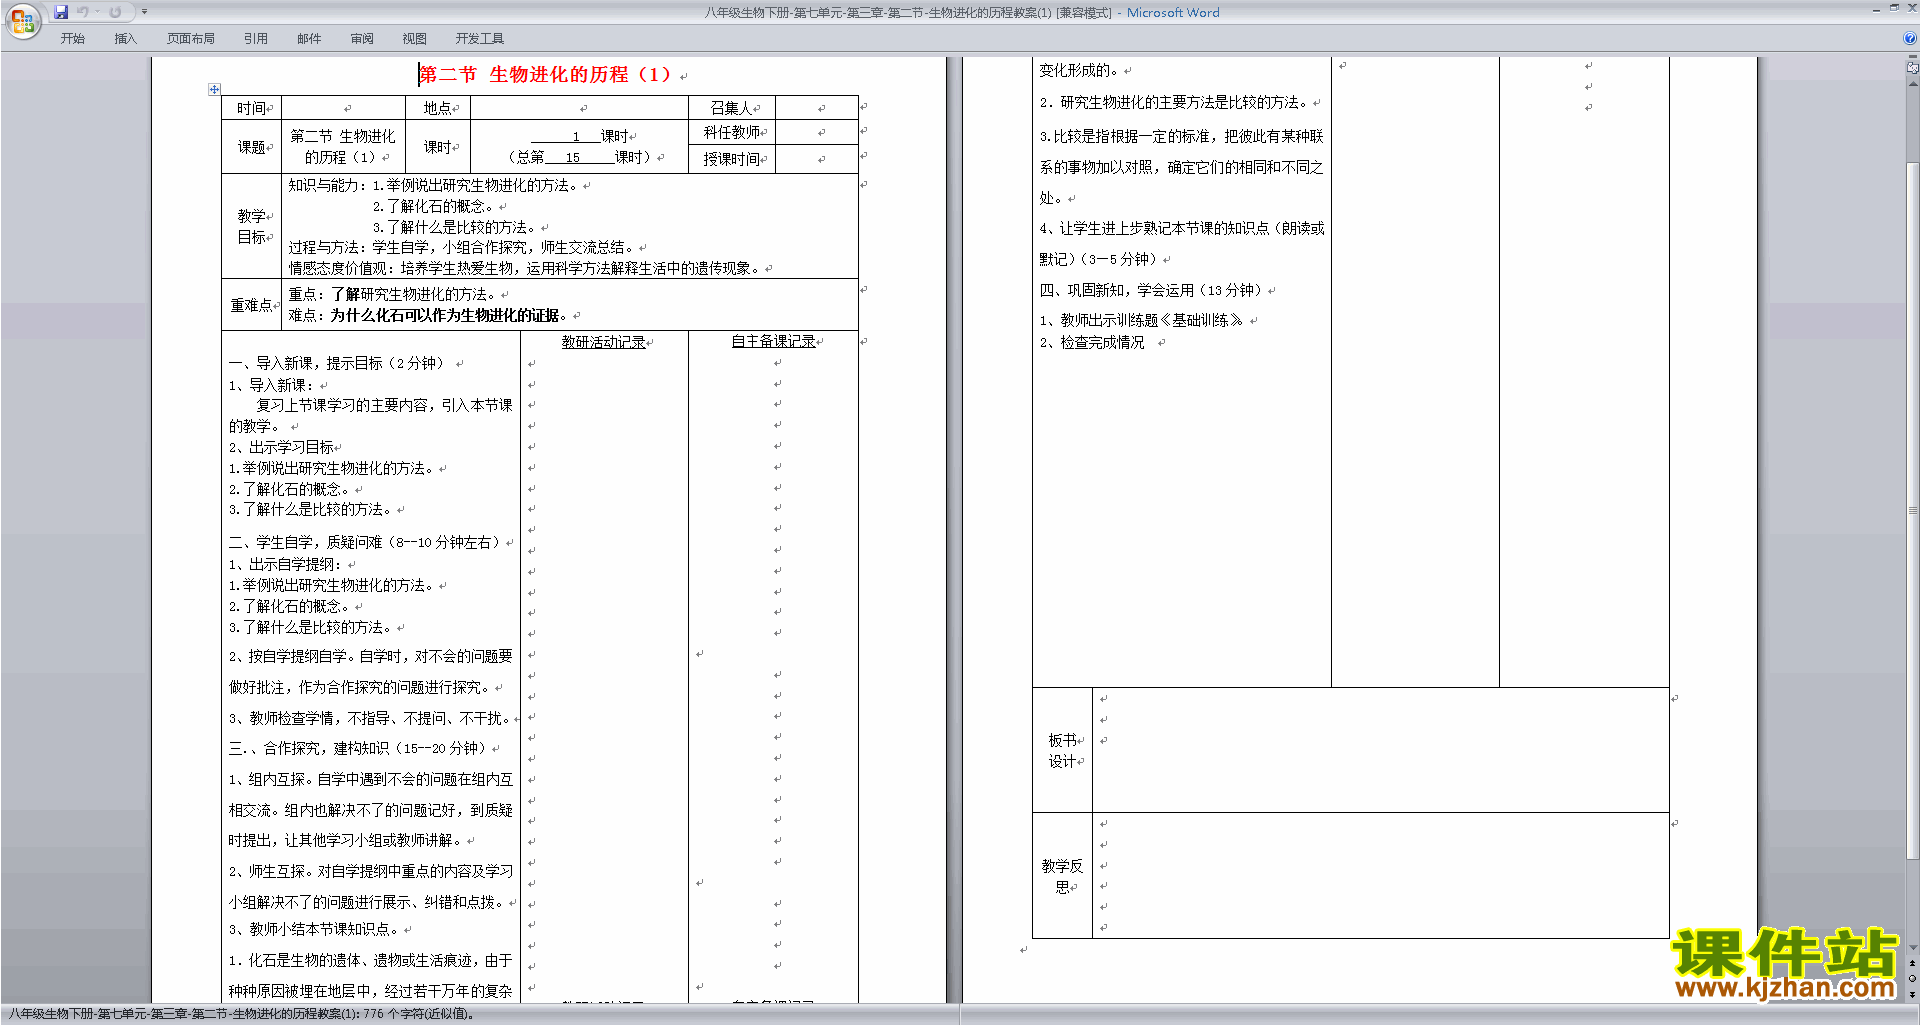Open Word Help via question mark

(x=1910, y=38)
